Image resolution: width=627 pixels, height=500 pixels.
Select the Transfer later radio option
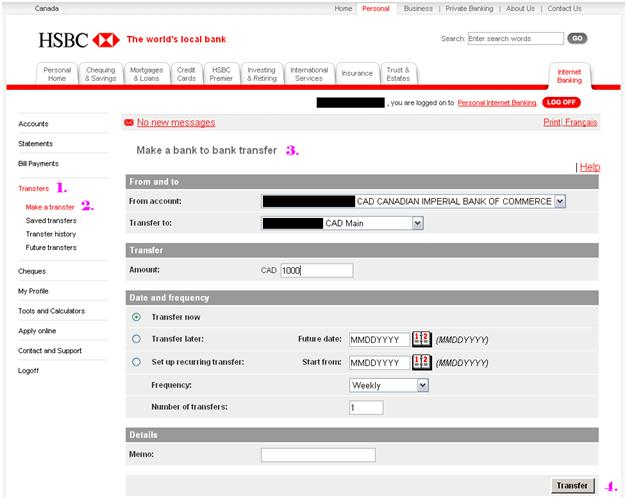point(136,339)
